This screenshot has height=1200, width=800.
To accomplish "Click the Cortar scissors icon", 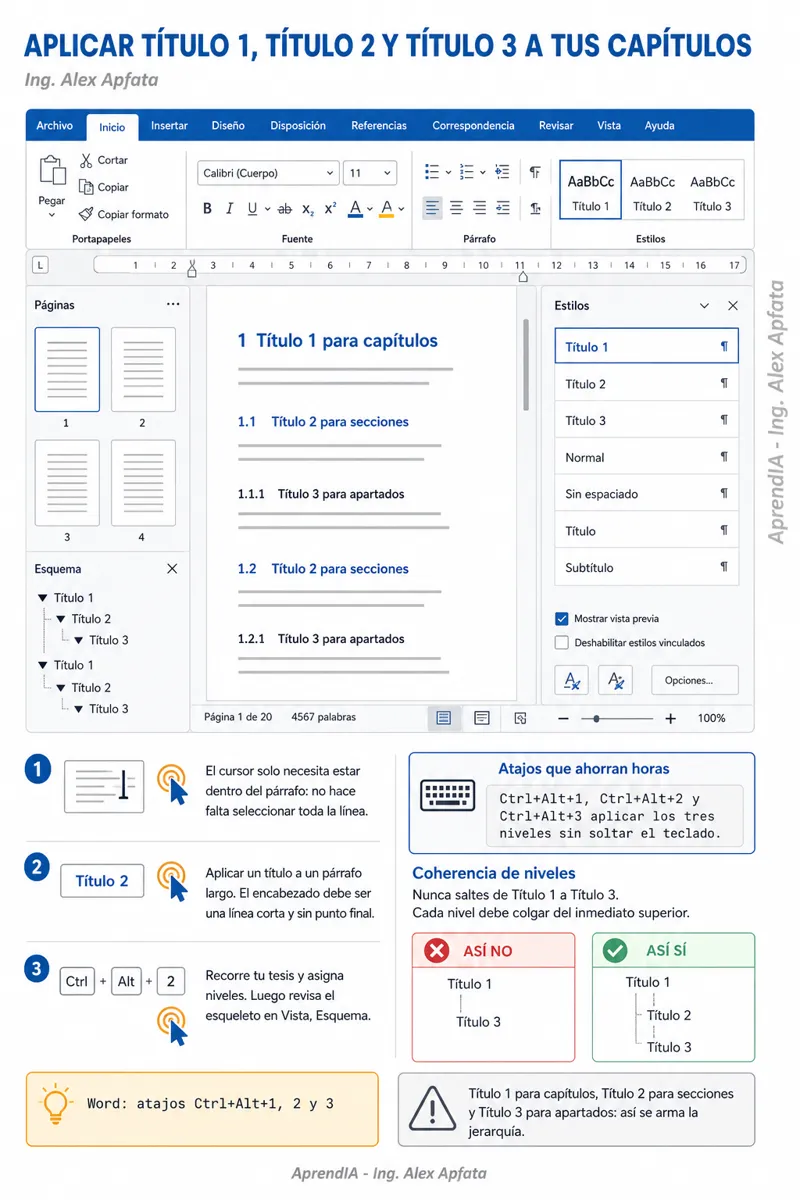I will pos(85,160).
